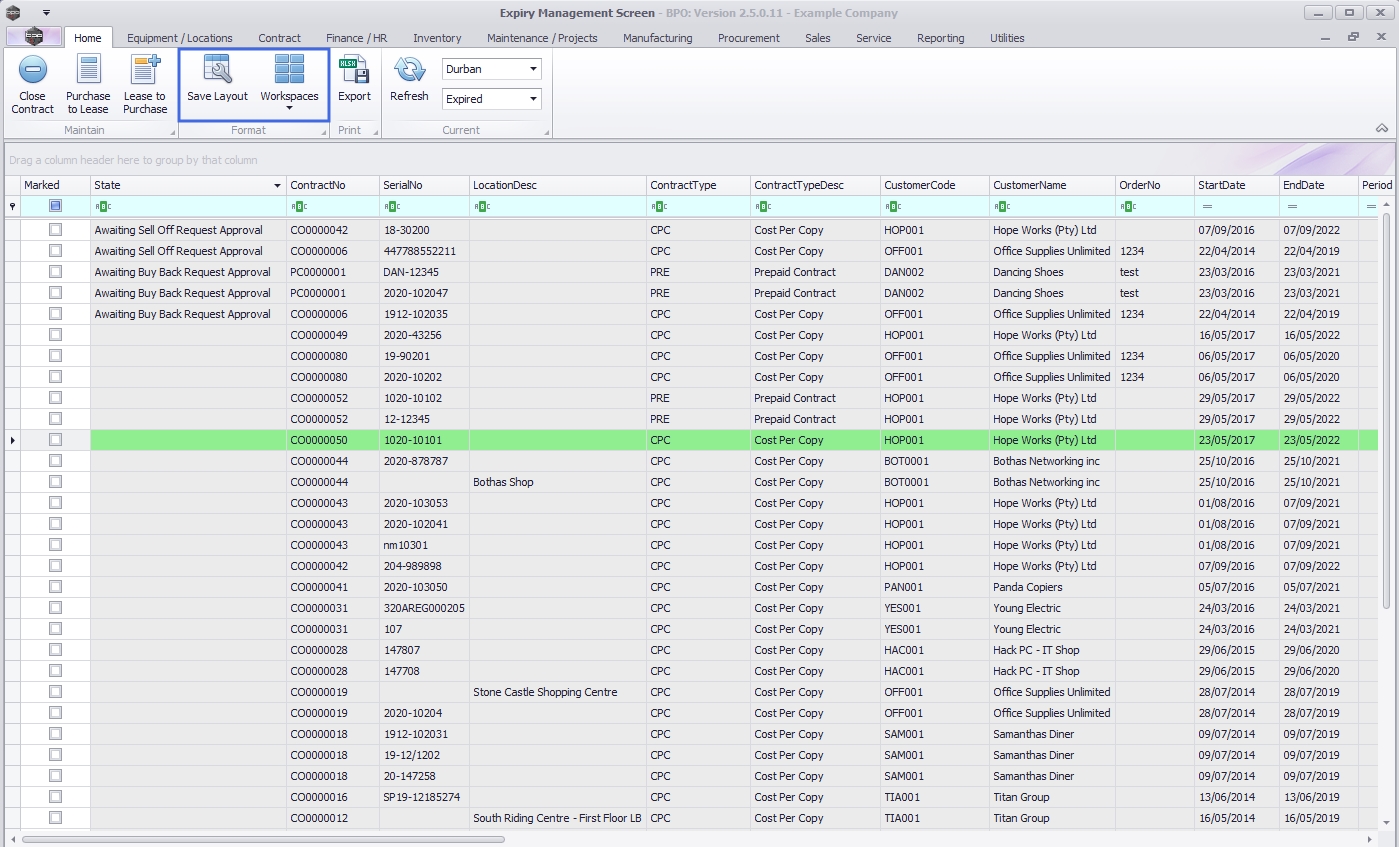Tick the checkbox for serial DAN-12345 row
This screenshot has width=1399, height=847.
(x=55, y=272)
